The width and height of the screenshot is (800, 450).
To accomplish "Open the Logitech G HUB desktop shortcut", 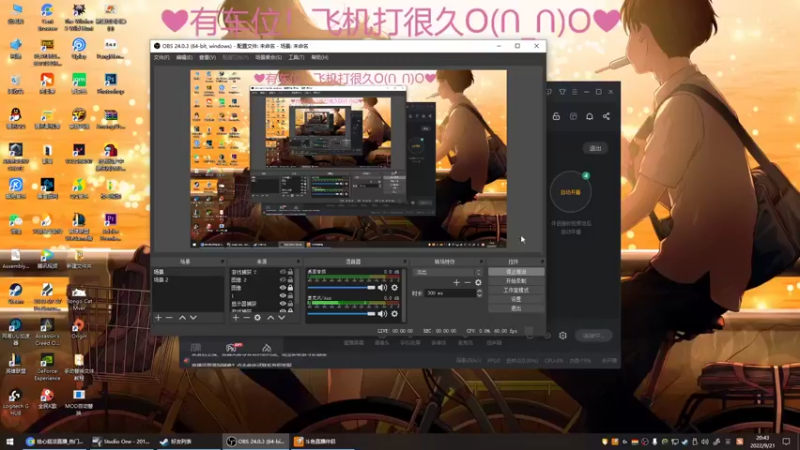I will pos(15,402).
